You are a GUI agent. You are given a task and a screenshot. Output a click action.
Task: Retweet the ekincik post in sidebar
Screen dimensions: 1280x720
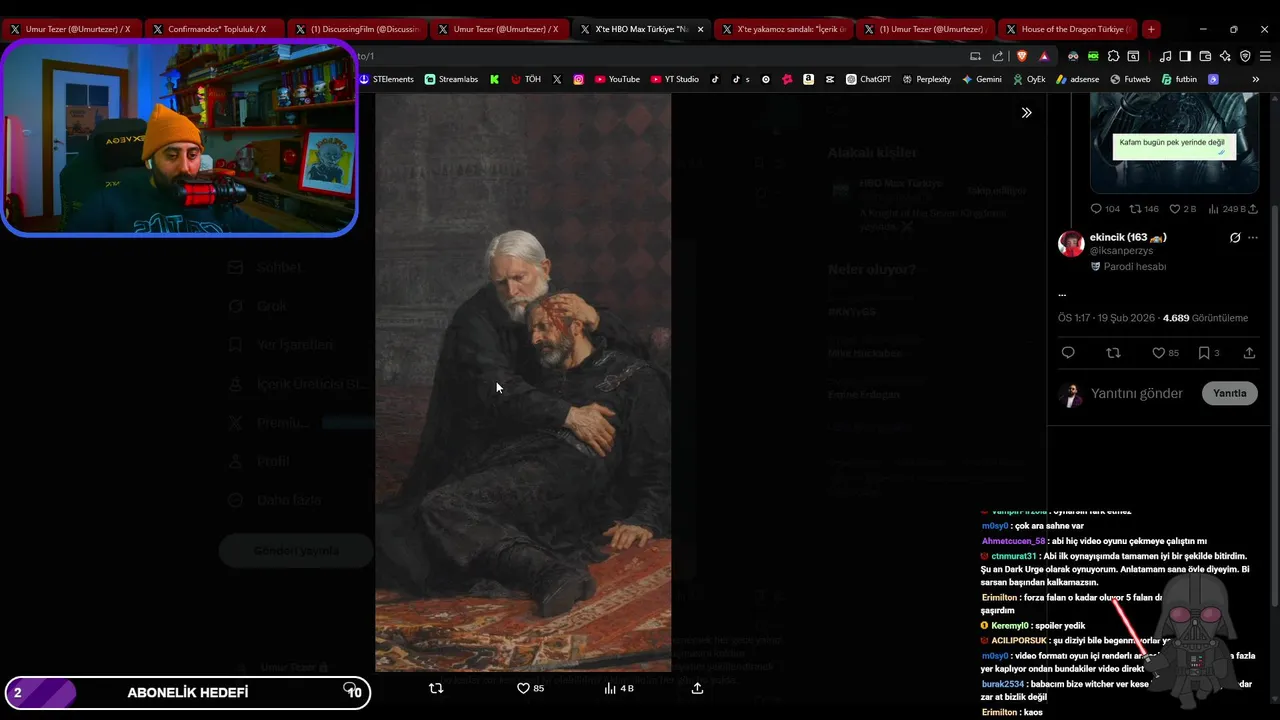1113,353
